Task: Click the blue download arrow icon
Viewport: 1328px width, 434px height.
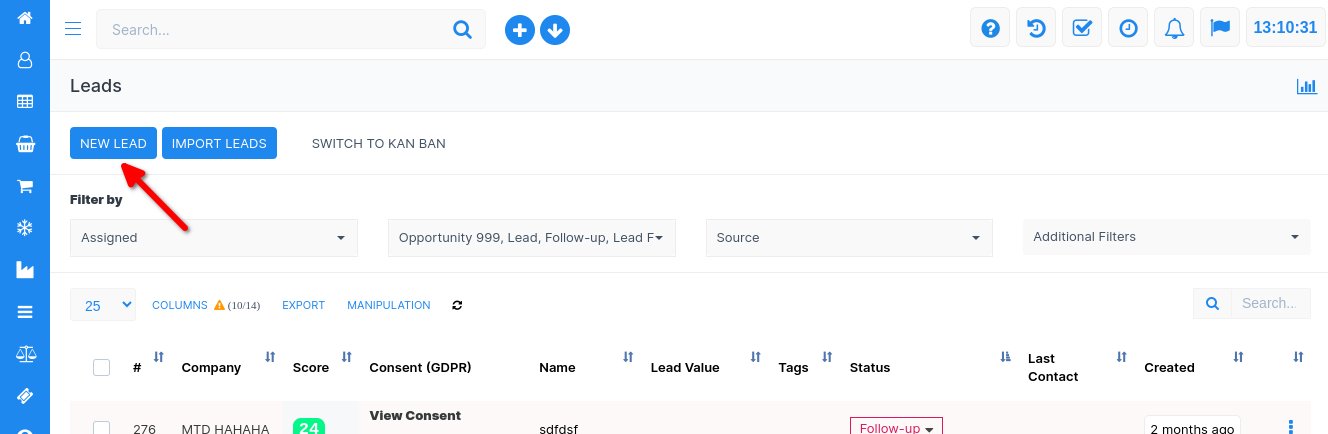Action: [555, 30]
